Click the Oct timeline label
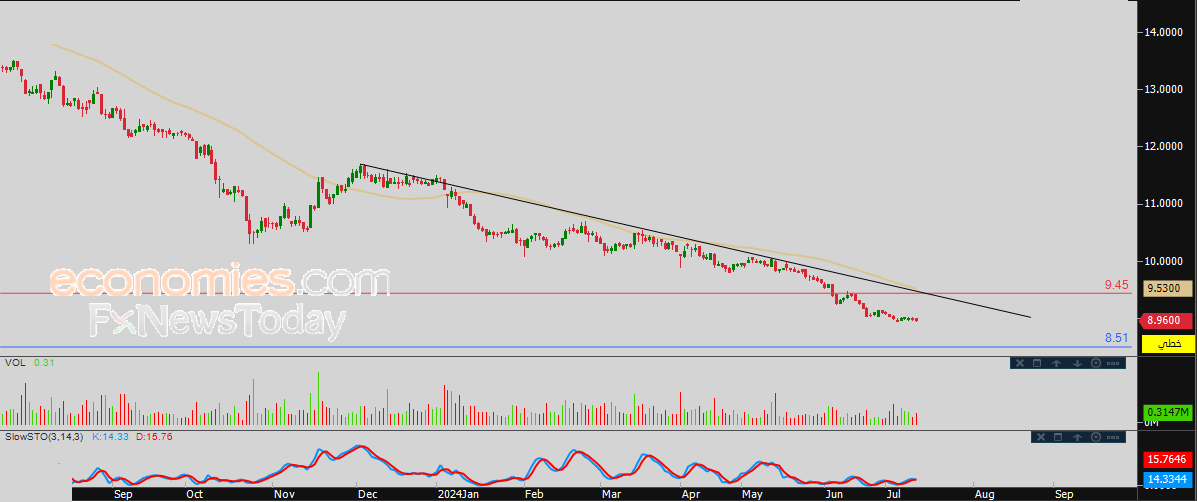The height and width of the screenshot is (502, 1197). click(x=195, y=494)
